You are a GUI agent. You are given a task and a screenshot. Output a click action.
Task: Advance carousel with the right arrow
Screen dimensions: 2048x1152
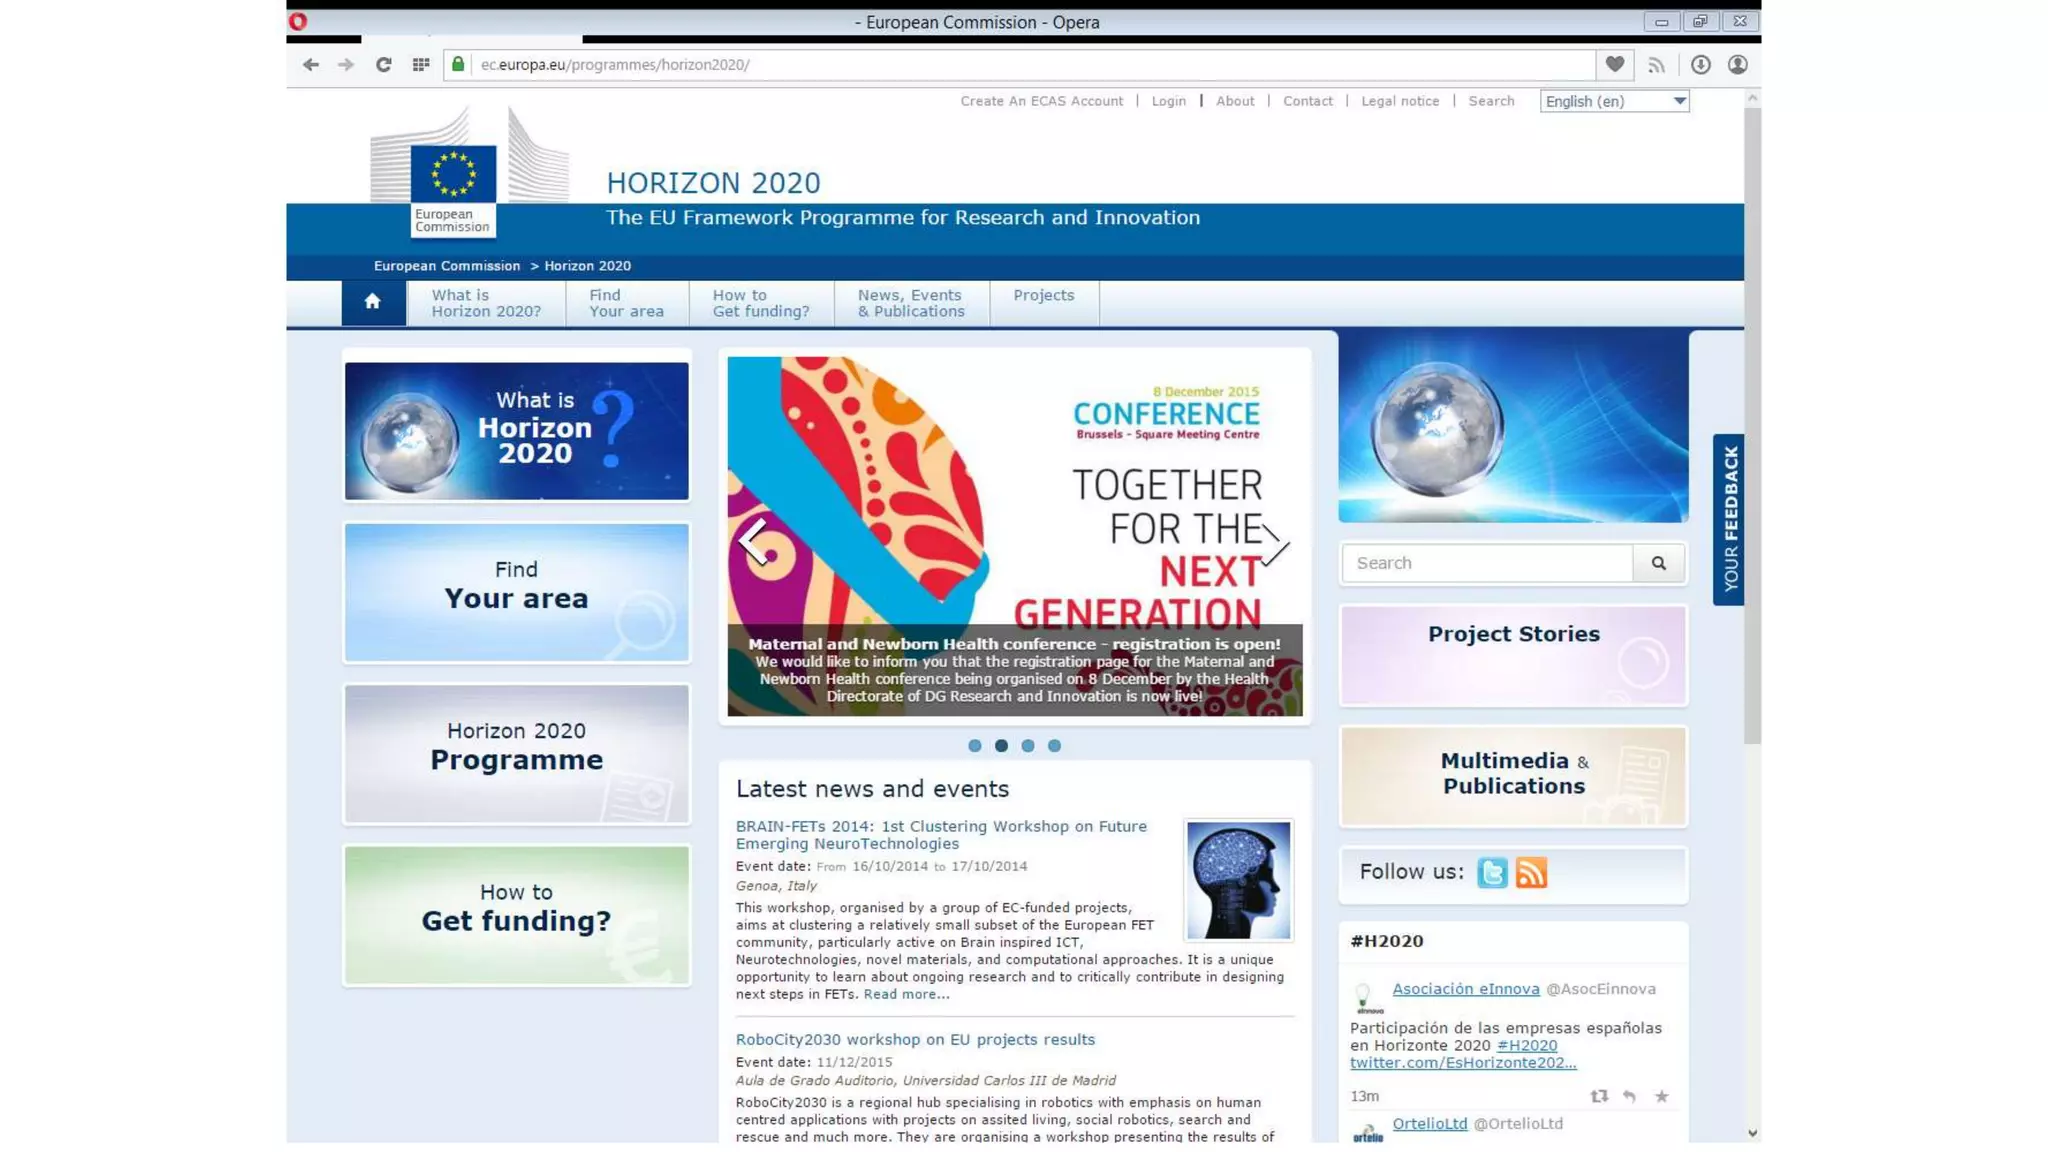pyautogui.click(x=1273, y=544)
